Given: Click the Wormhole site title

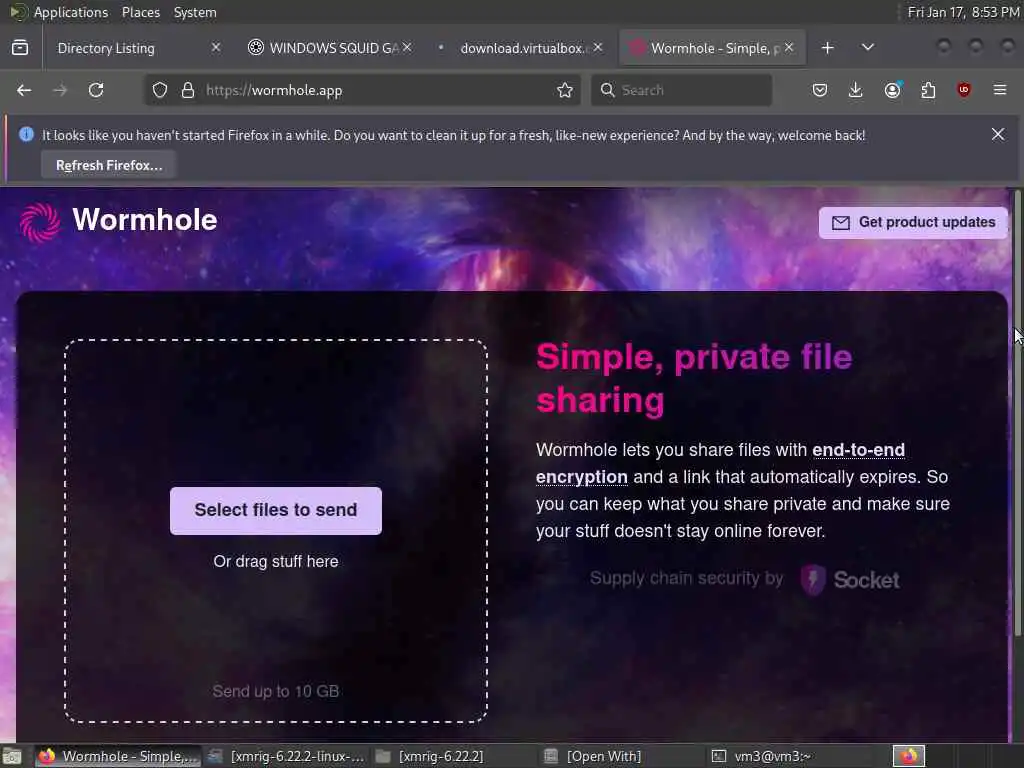Looking at the screenshot, I should [144, 220].
